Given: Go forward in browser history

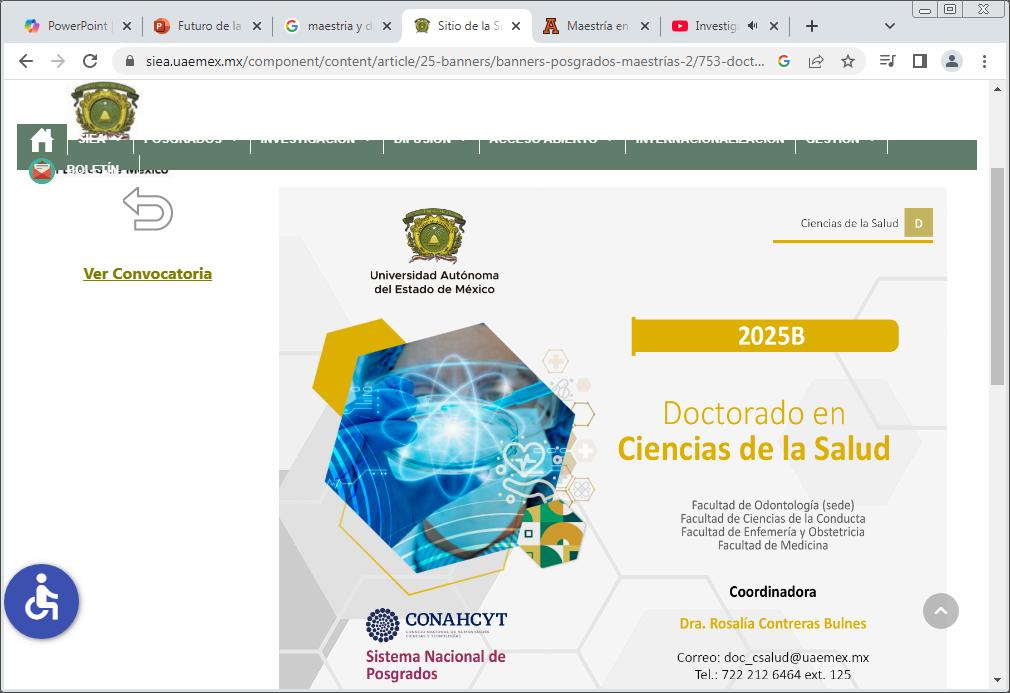Looking at the screenshot, I should (58, 61).
